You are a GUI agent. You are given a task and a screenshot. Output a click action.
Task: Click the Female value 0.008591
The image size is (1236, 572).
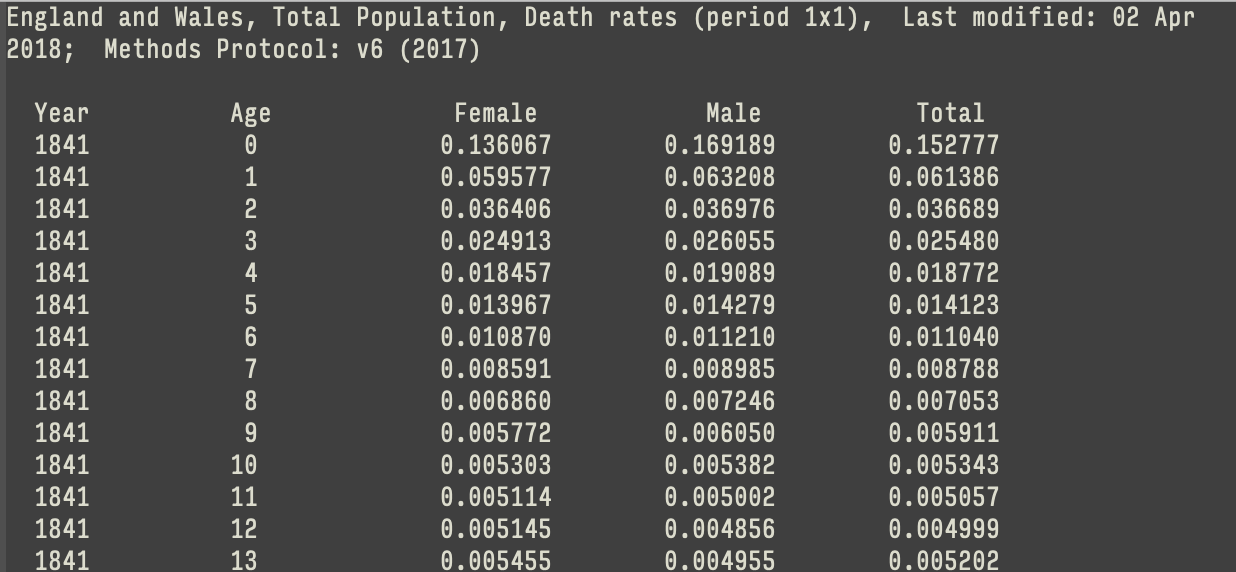[495, 369]
